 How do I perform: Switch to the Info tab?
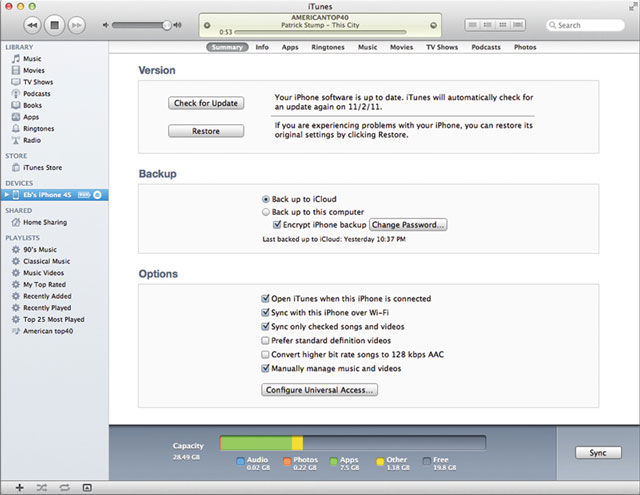(262, 47)
